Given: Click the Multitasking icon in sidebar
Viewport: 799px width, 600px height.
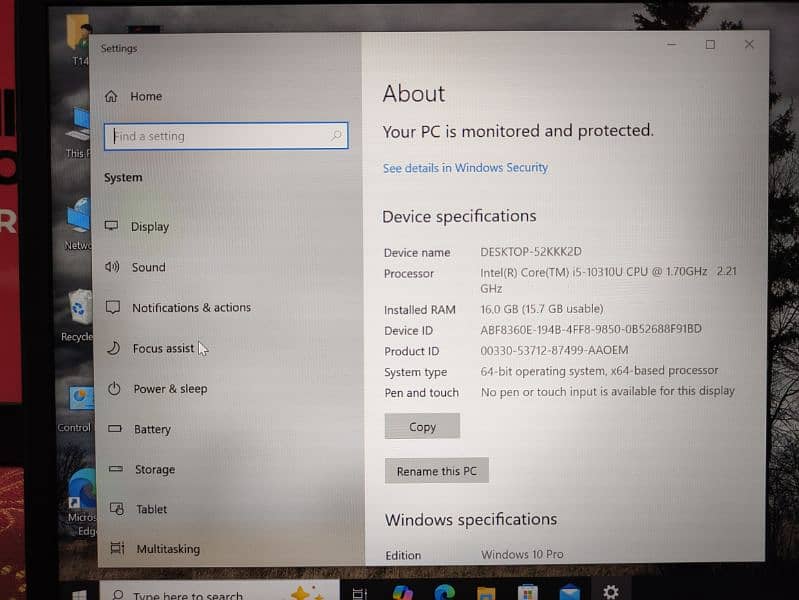Looking at the screenshot, I should pos(117,548).
